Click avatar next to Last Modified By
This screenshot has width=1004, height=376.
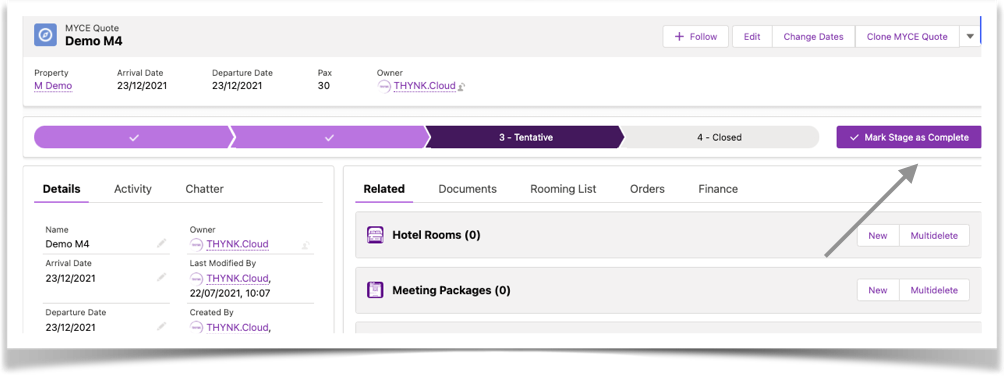(x=197, y=279)
